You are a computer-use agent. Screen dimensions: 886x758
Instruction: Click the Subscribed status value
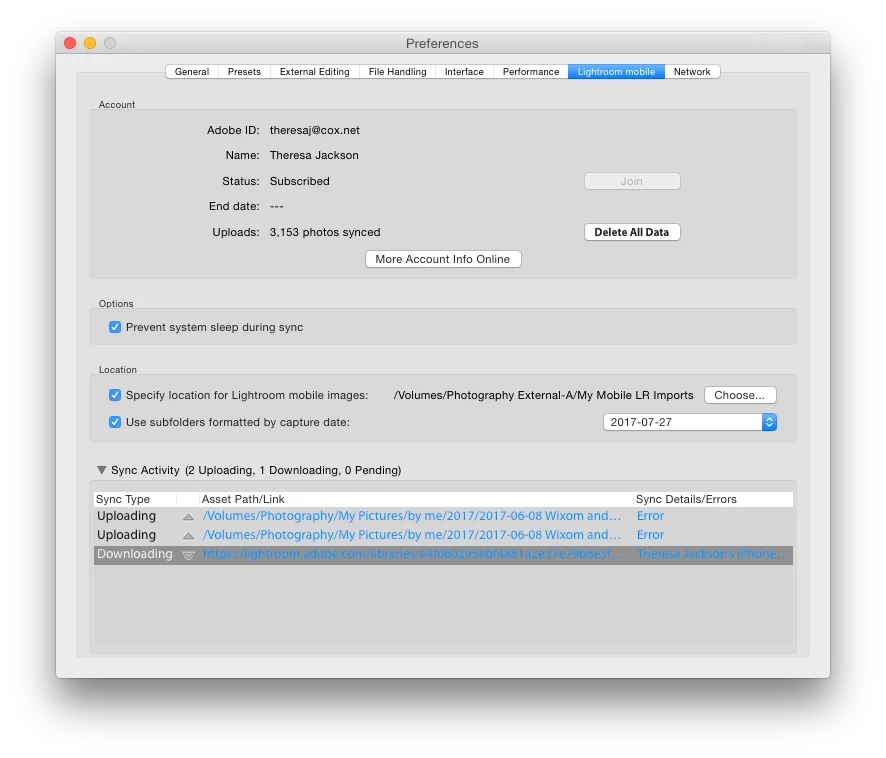299,181
